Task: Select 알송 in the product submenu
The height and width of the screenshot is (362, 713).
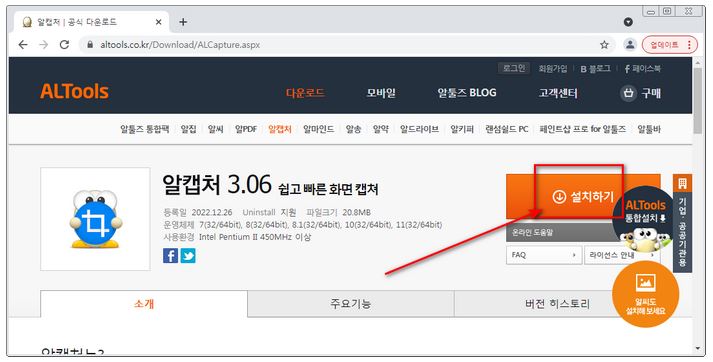Action: [353, 129]
